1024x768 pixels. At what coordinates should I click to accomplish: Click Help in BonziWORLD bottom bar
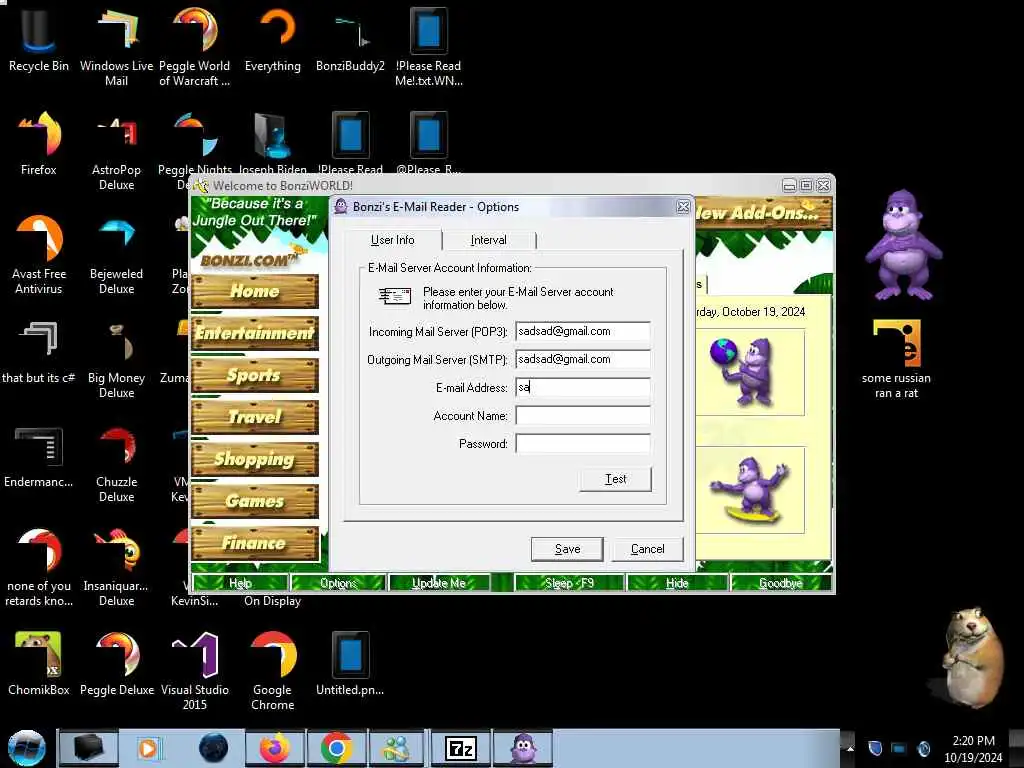click(x=240, y=583)
